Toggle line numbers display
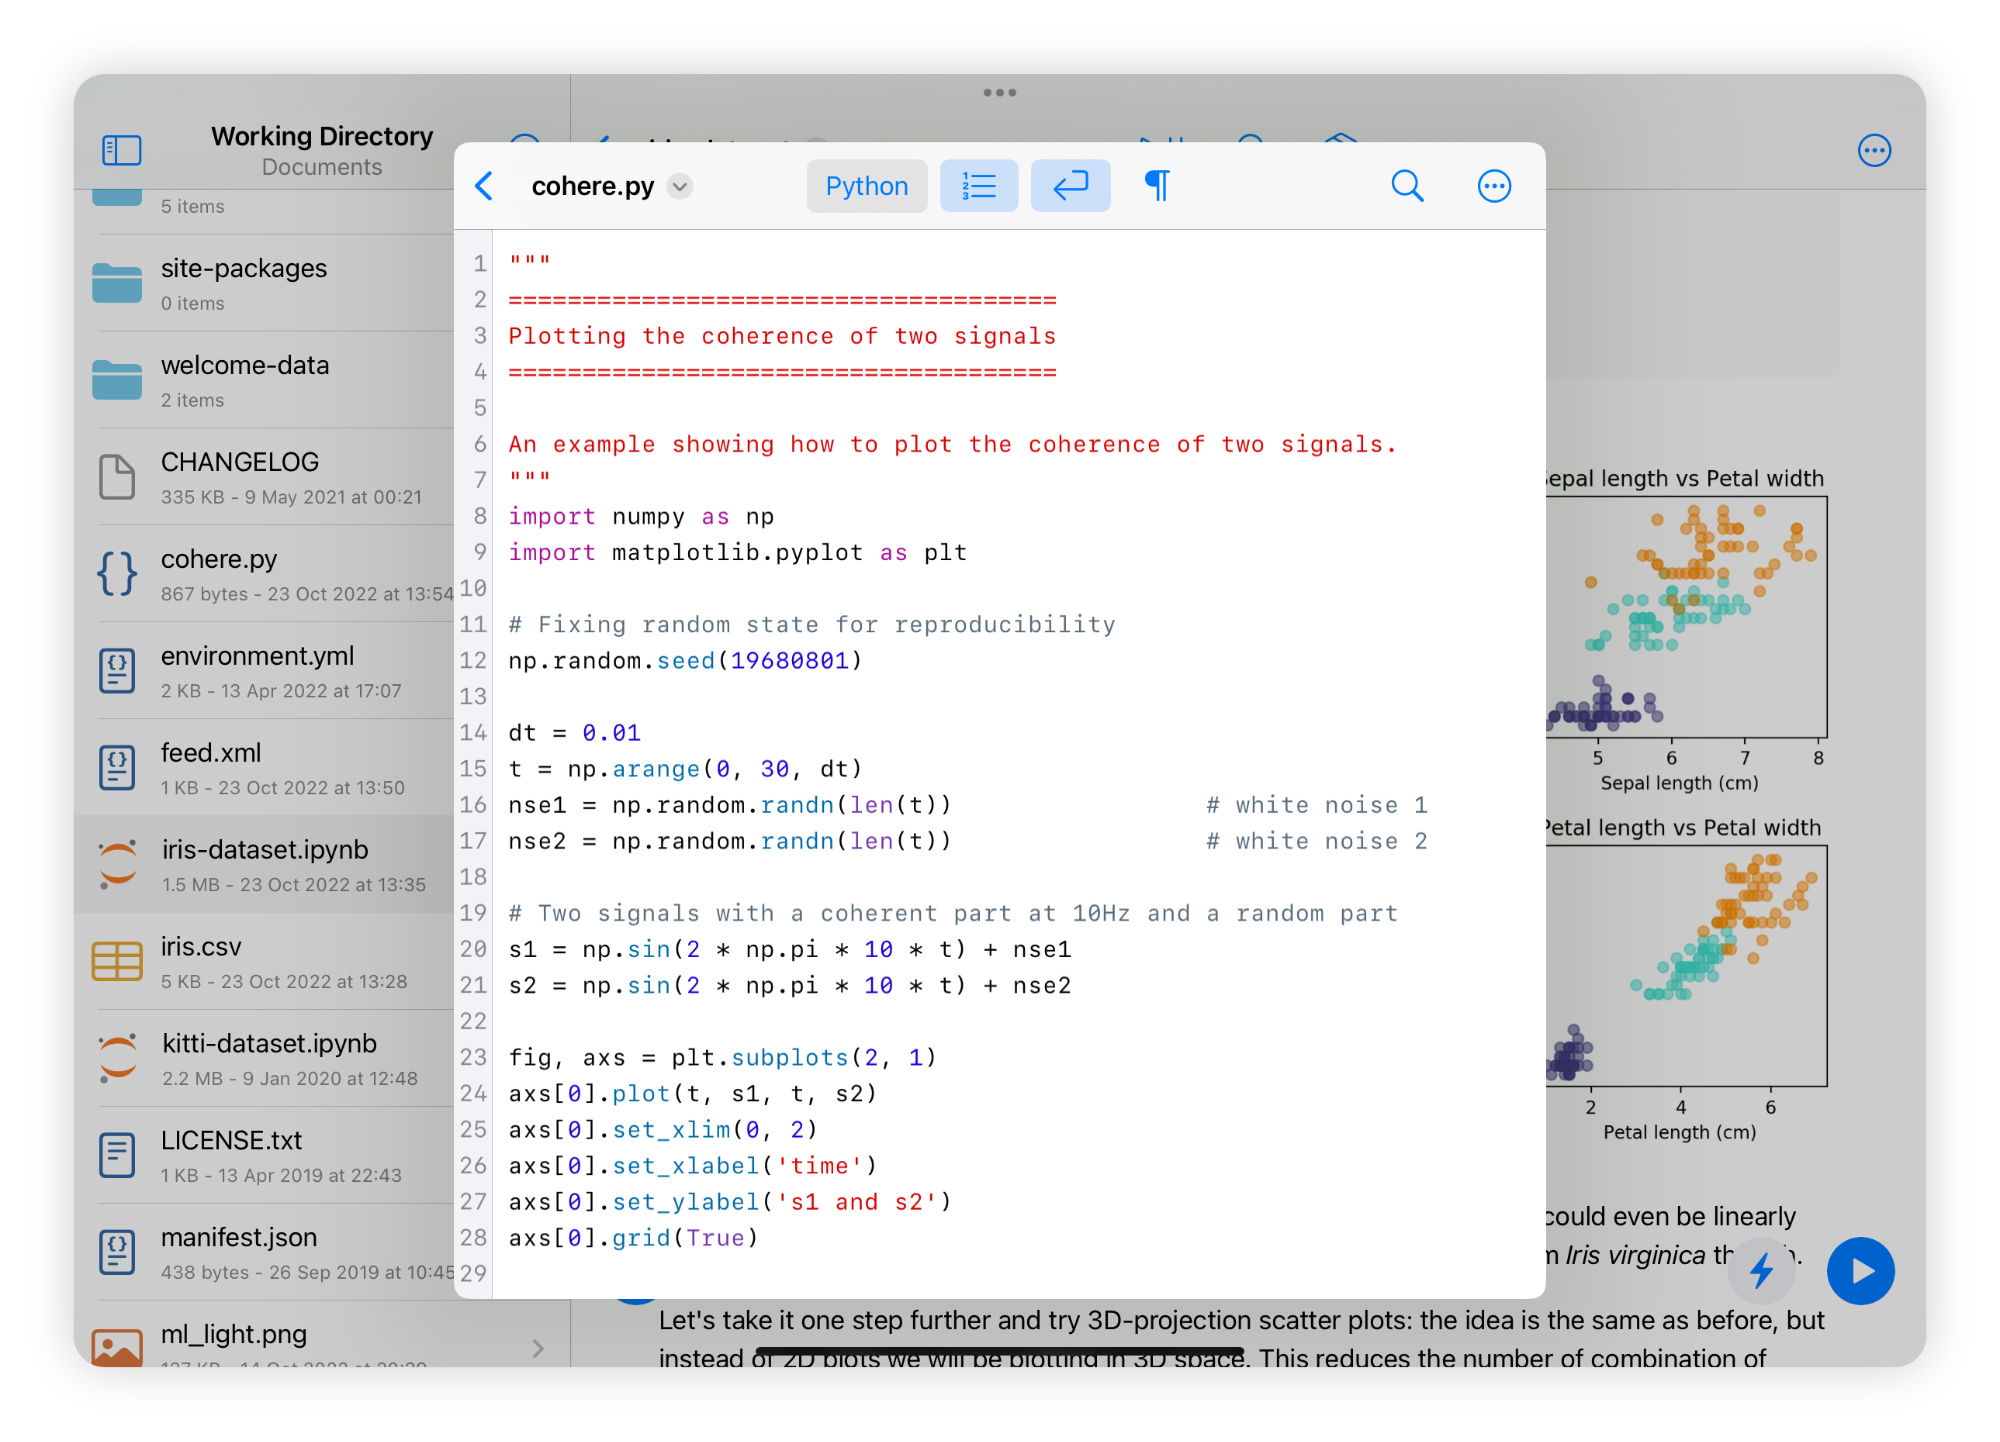The height and width of the screenshot is (1442, 2000). [x=978, y=186]
